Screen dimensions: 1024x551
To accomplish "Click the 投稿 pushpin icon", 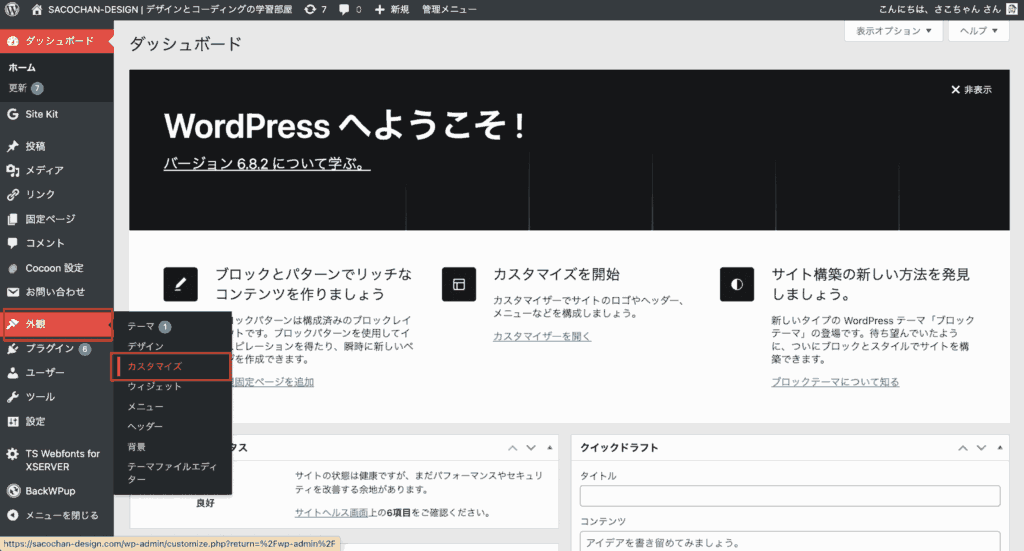I will pos(12,146).
